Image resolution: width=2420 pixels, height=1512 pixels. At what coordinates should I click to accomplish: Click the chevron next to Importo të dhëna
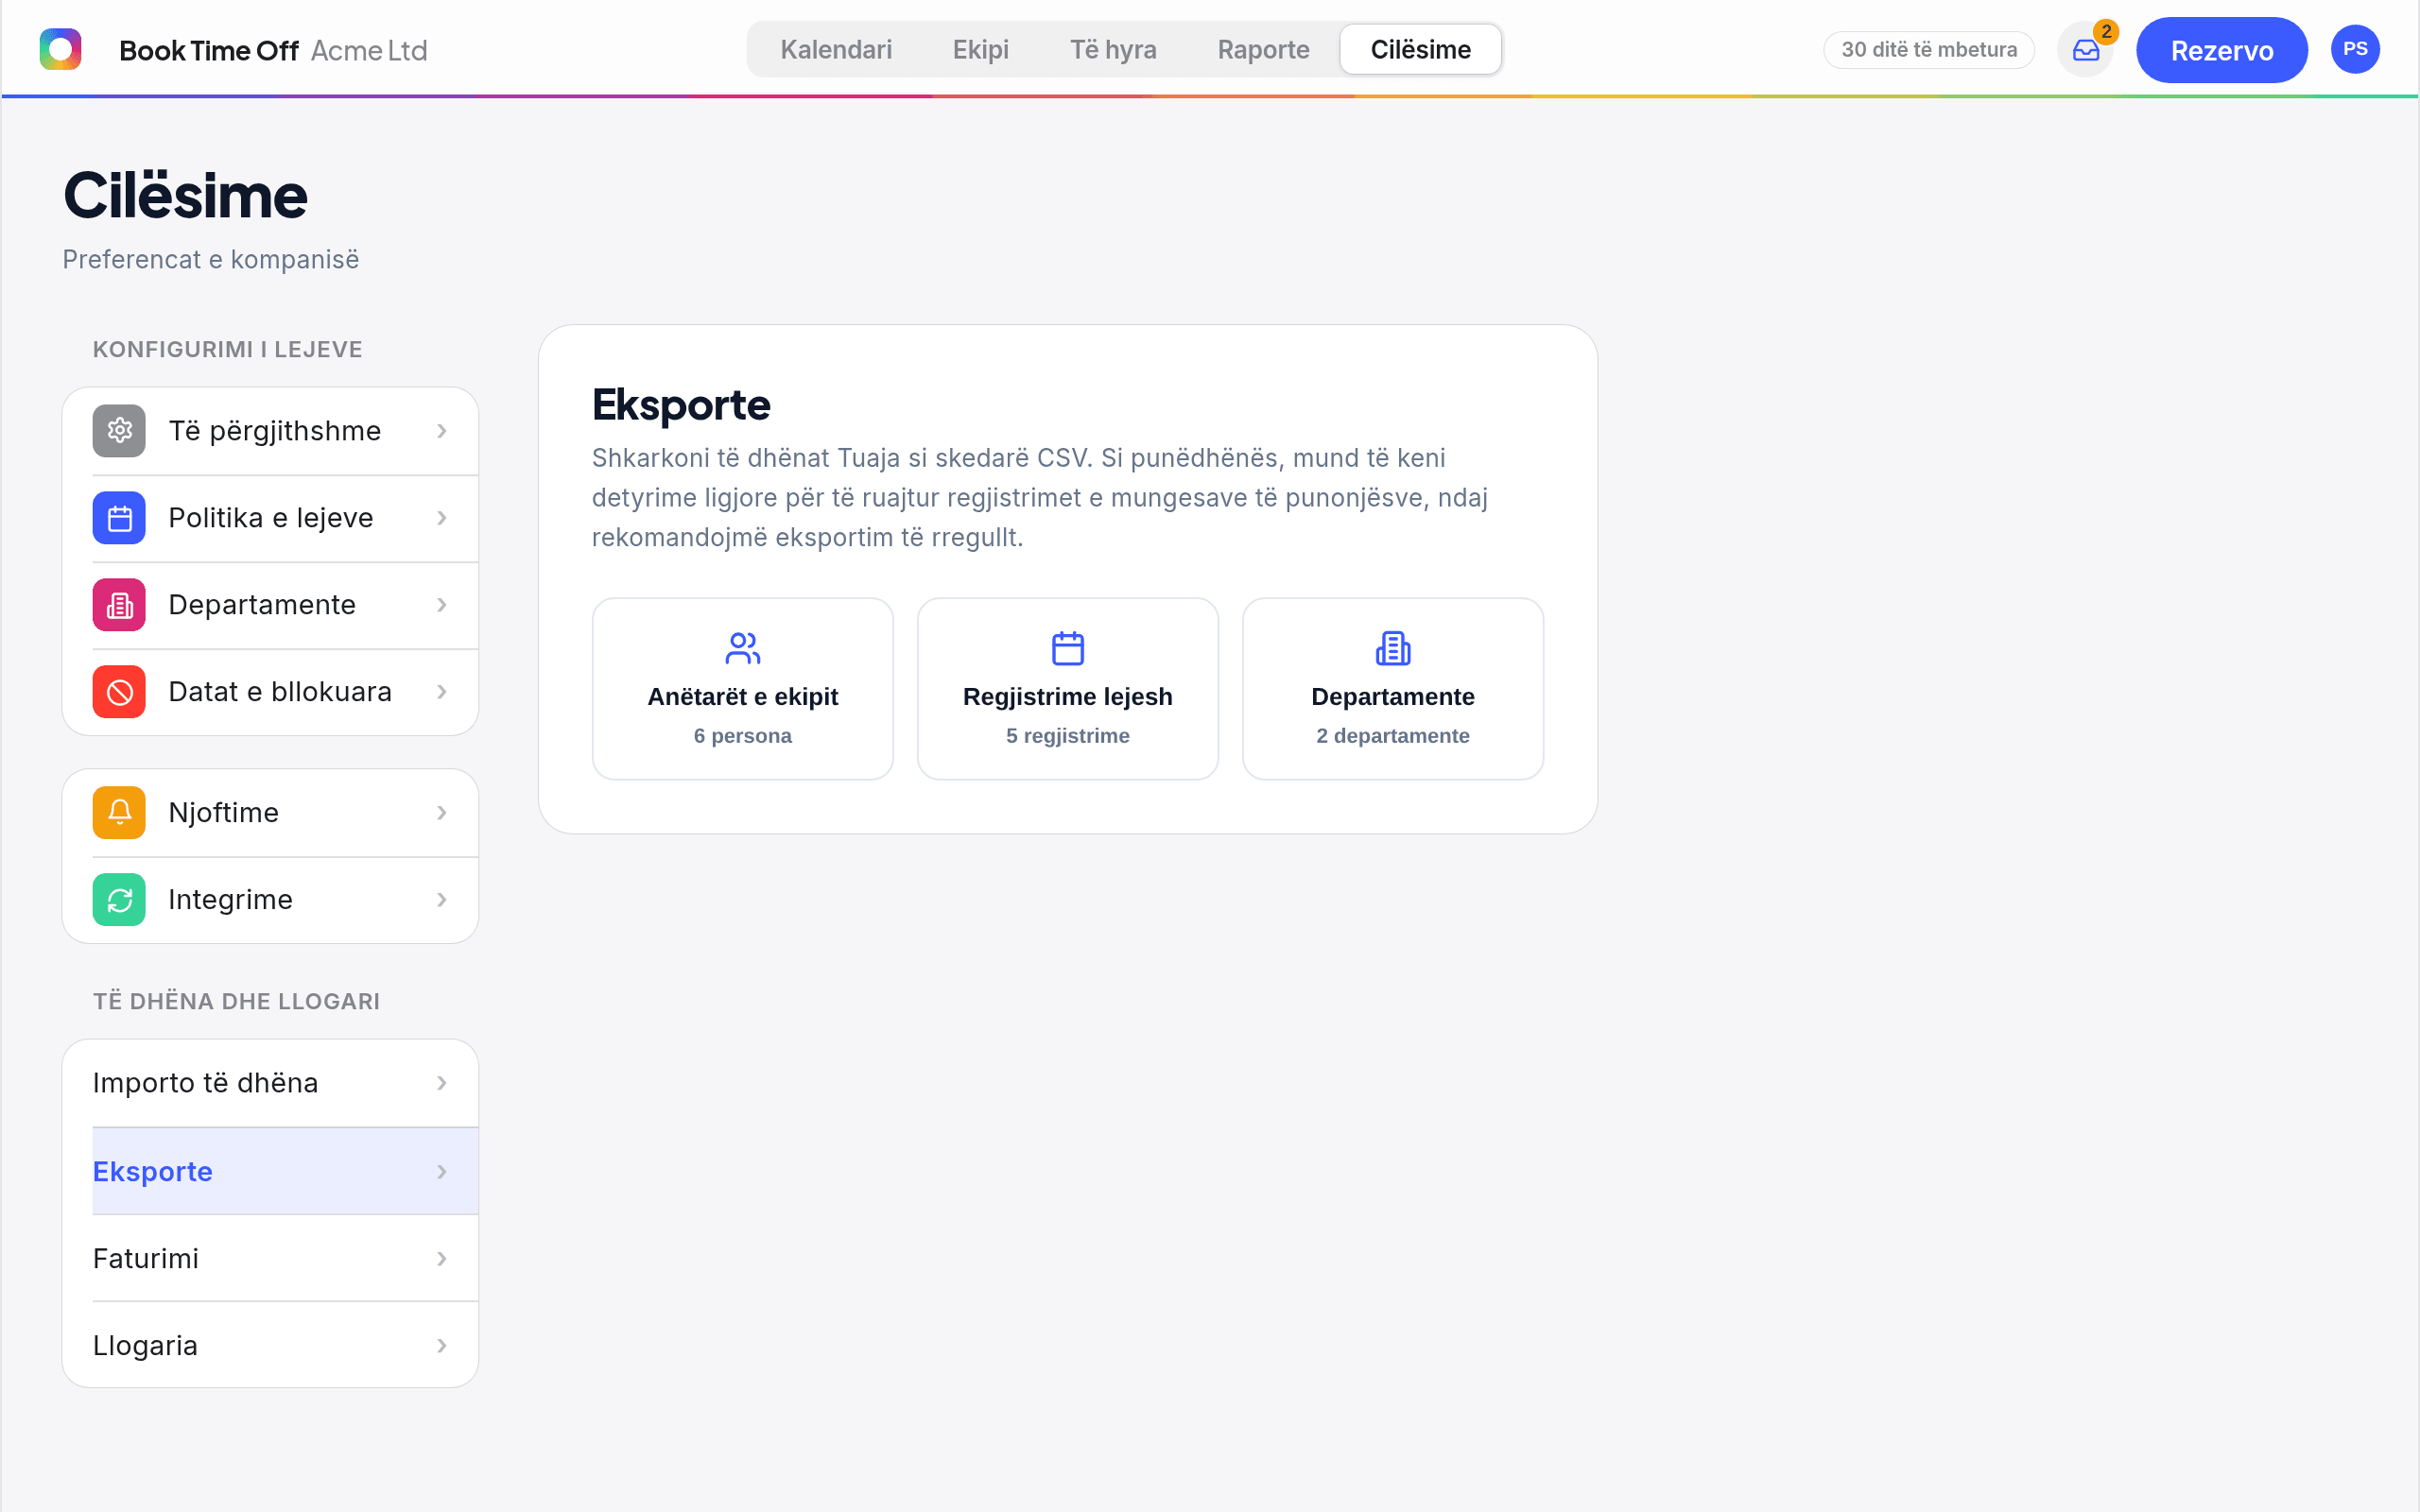click(x=441, y=1083)
